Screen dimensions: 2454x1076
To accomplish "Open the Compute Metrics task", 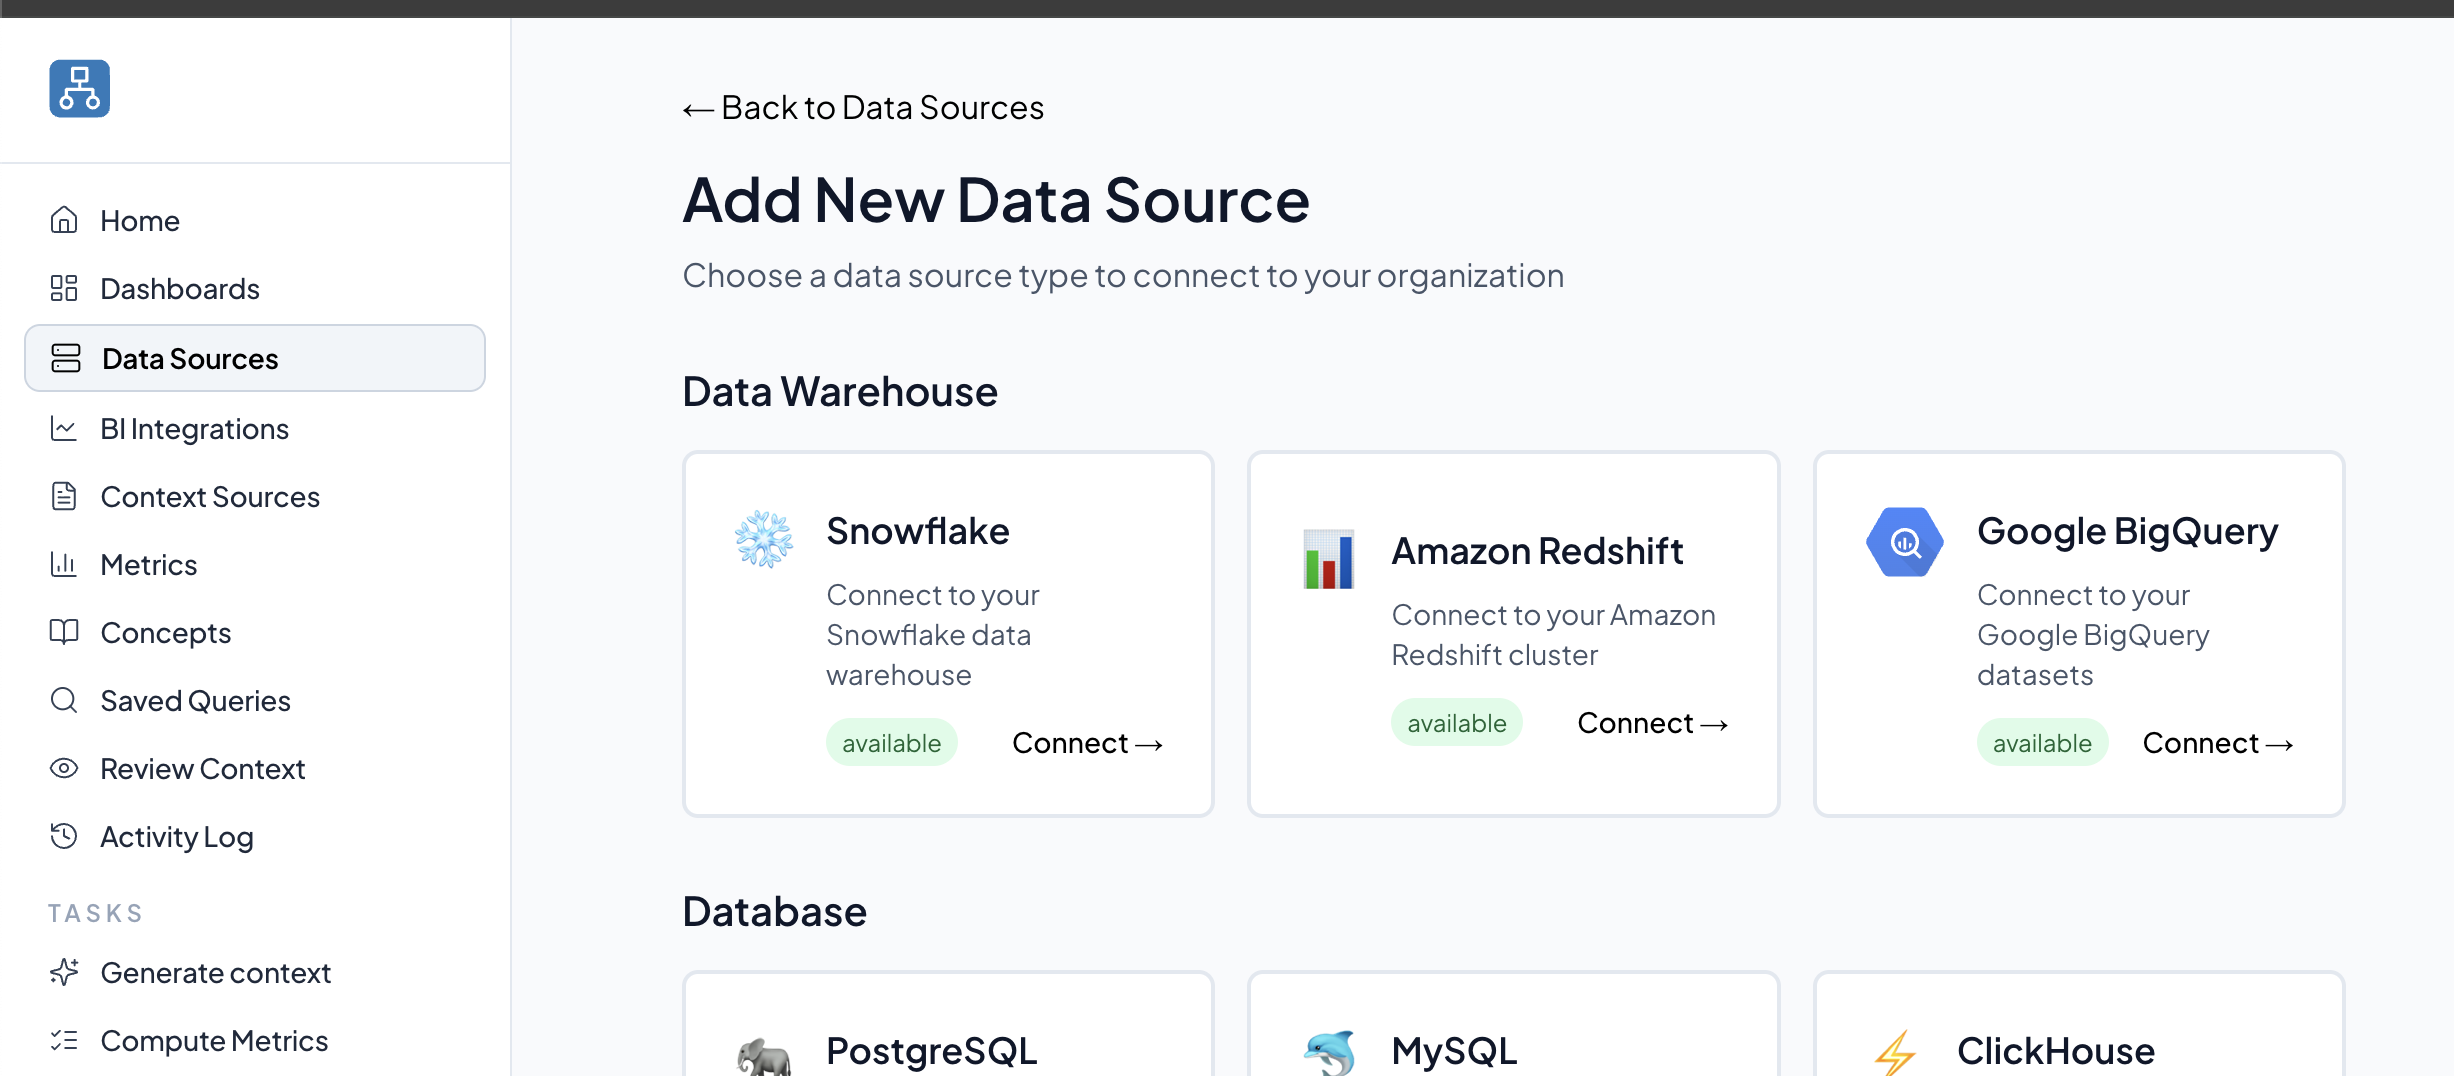I will [x=213, y=1040].
